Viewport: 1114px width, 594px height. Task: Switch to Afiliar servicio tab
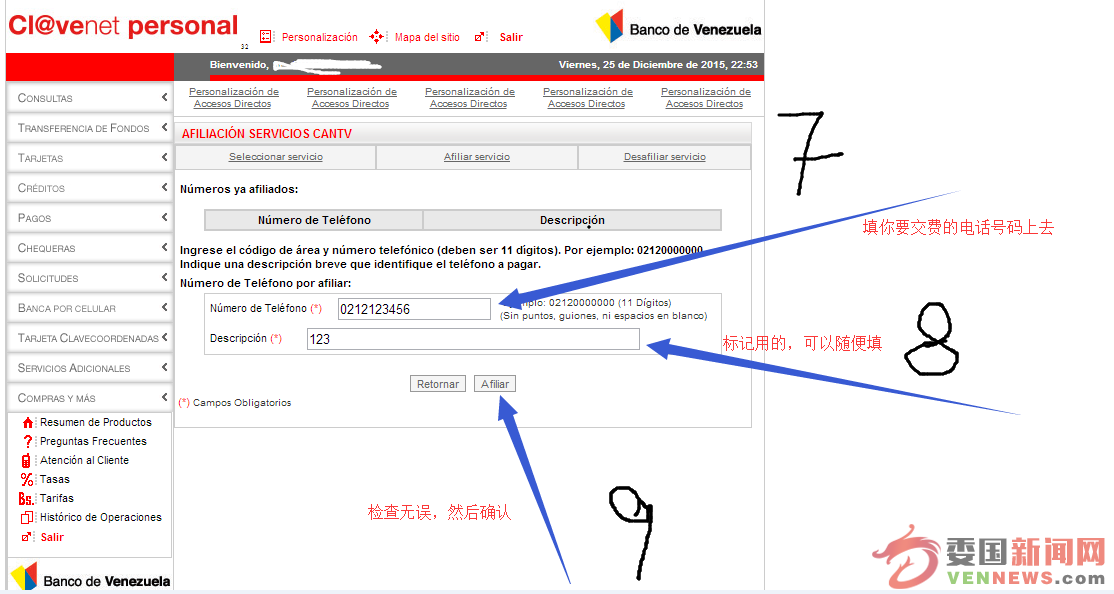coord(477,157)
